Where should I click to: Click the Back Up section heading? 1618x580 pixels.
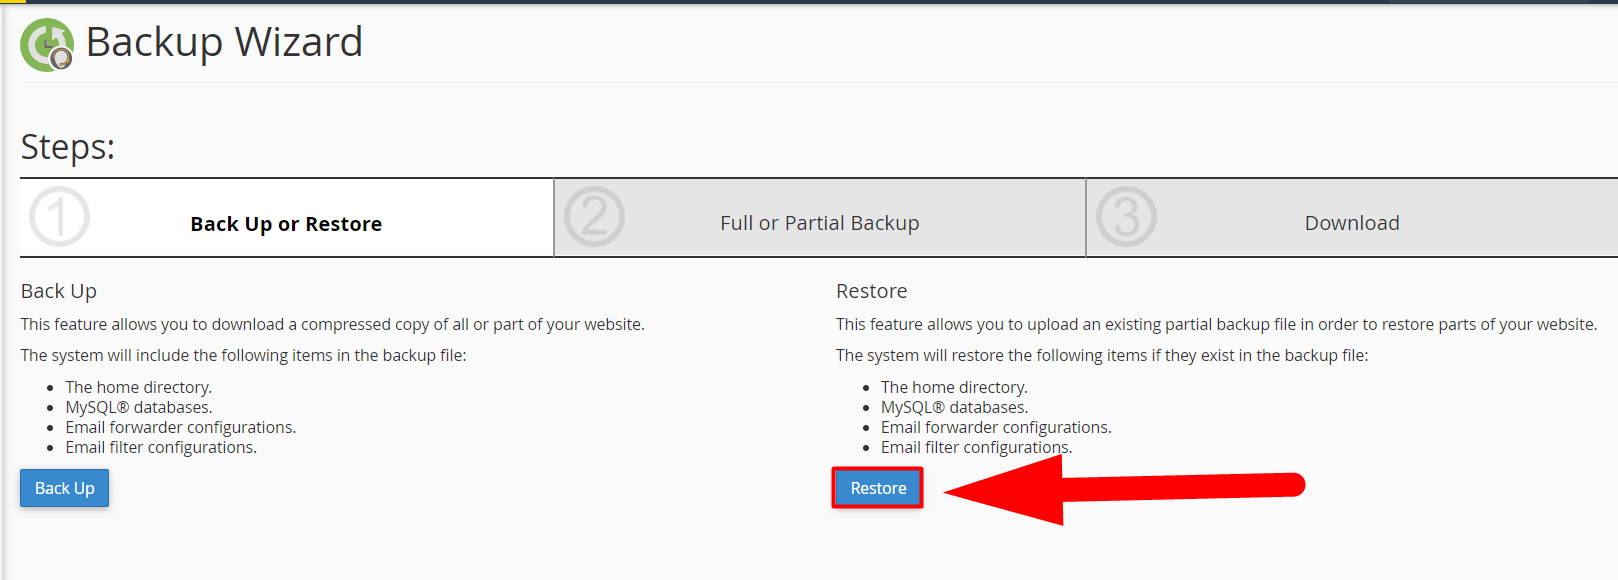tap(59, 291)
